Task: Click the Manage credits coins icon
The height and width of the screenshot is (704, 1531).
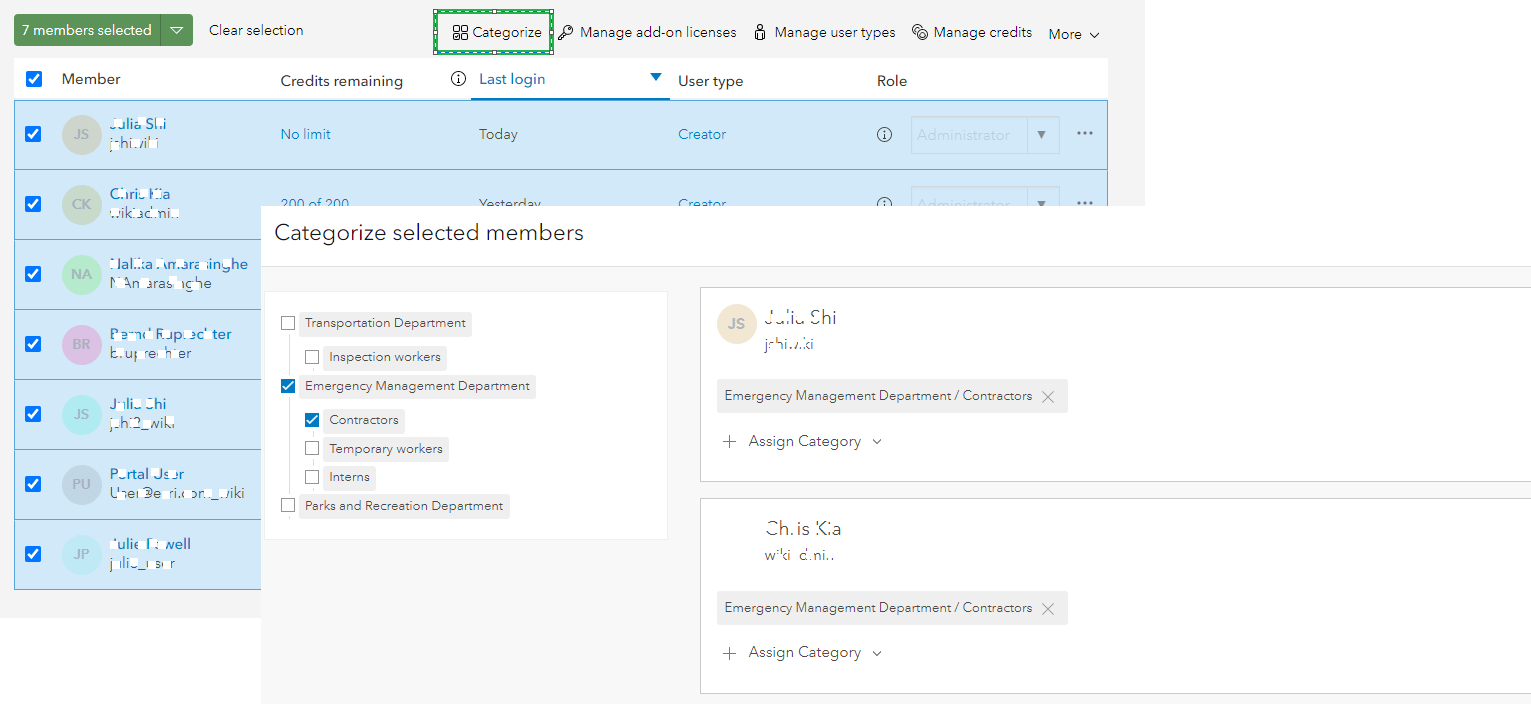Action: [x=920, y=33]
